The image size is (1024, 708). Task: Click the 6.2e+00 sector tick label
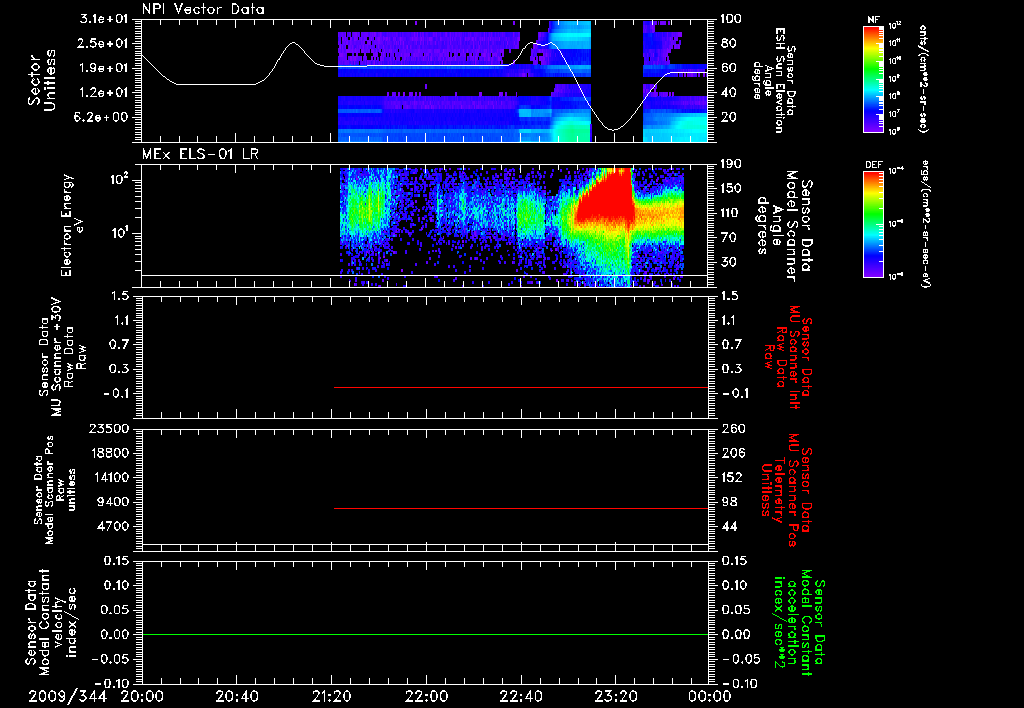[x=103, y=118]
